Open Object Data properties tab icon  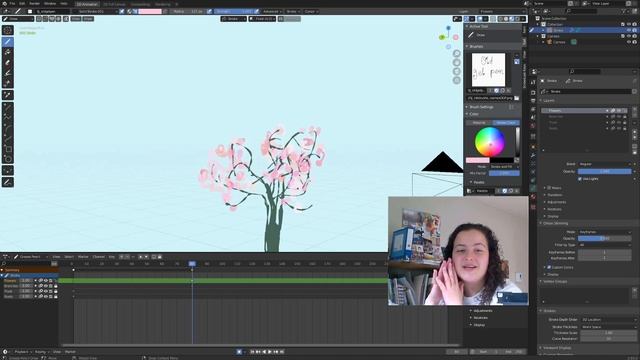(533, 188)
